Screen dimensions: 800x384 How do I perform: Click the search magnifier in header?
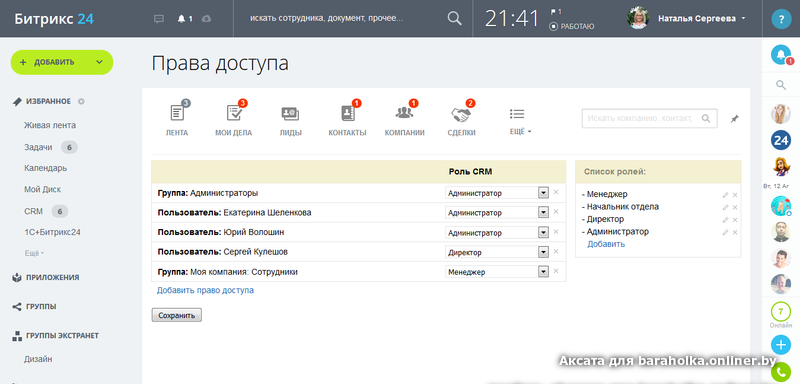click(454, 18)
